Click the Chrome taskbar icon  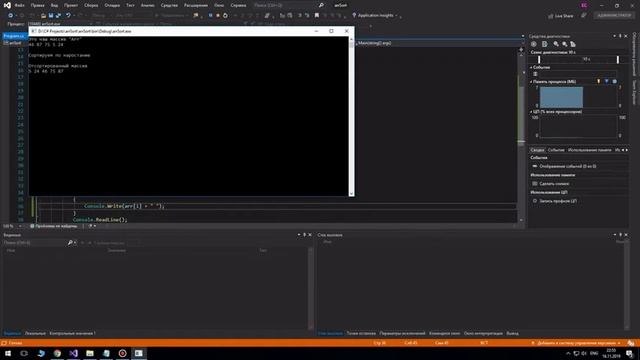pyautogui.click(x=57, y=353)
